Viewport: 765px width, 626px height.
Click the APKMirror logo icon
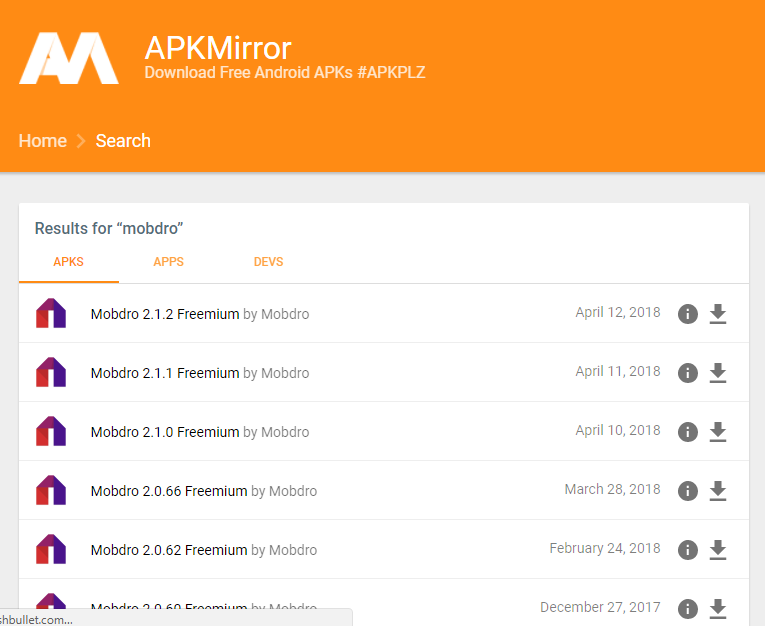pos(69,58)
